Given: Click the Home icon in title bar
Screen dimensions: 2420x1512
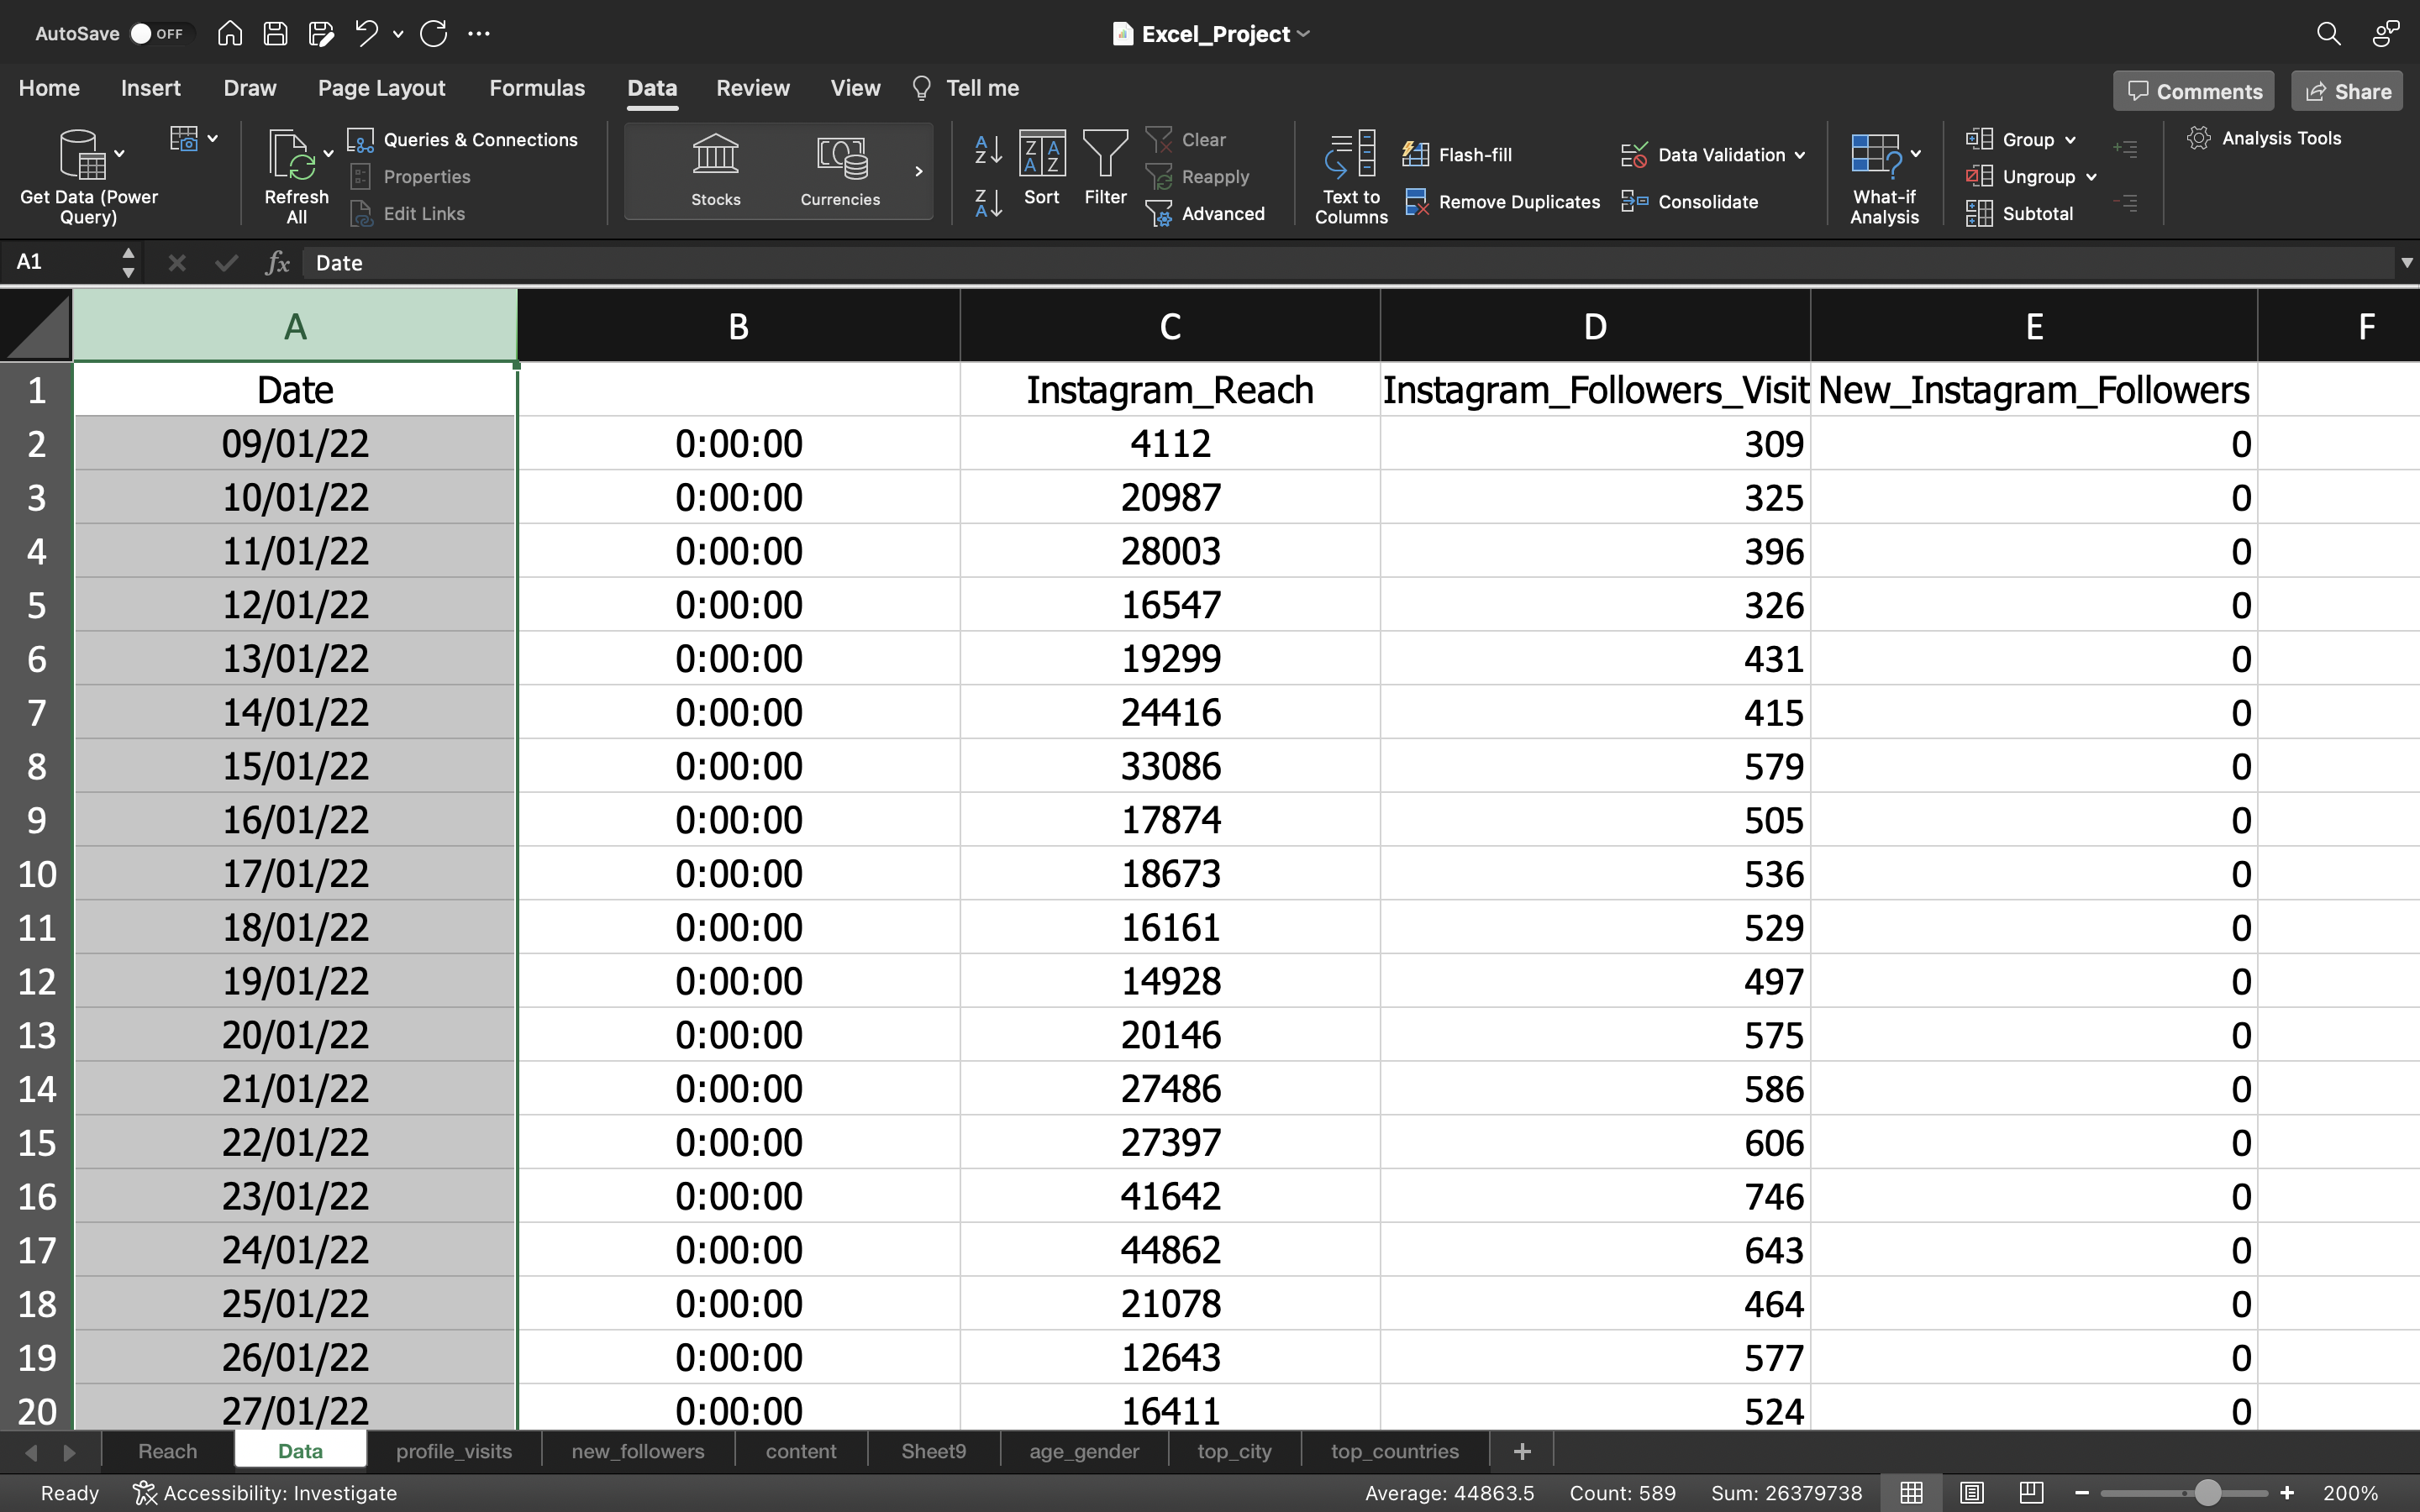Looking at the screenshot, I should (230, 34).
